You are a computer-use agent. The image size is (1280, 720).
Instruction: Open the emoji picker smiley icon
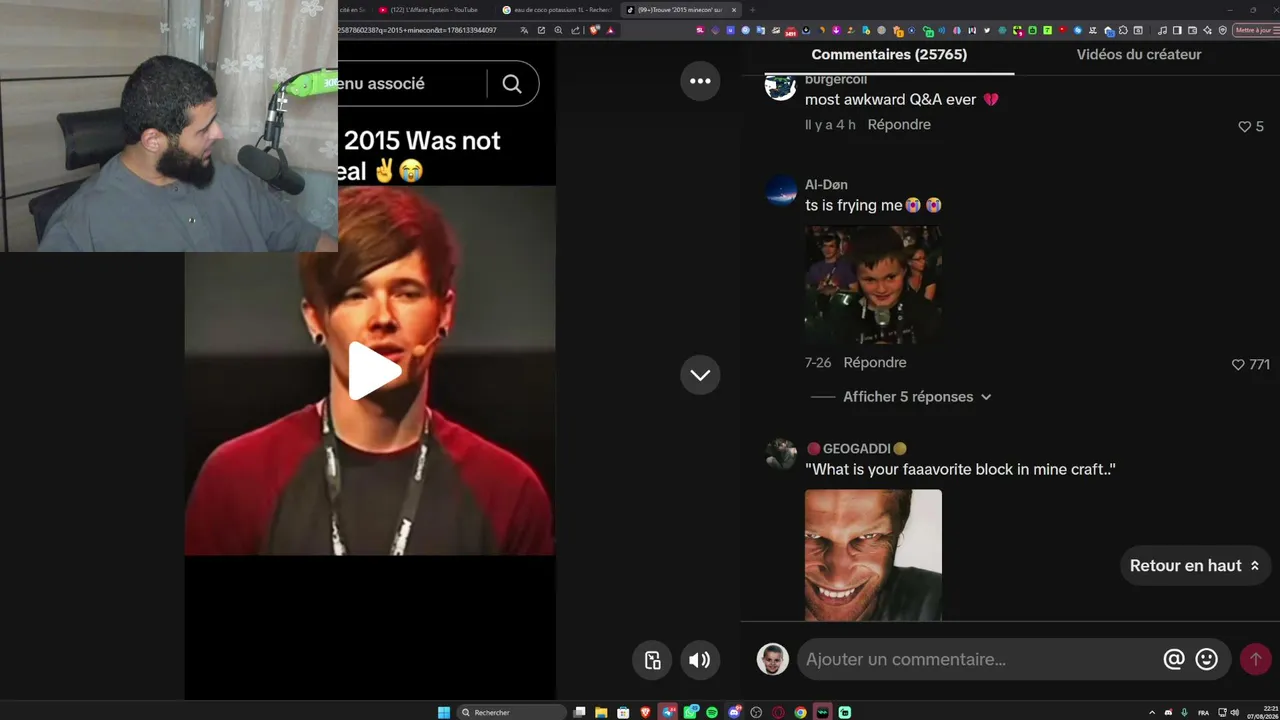(1207, 660)
